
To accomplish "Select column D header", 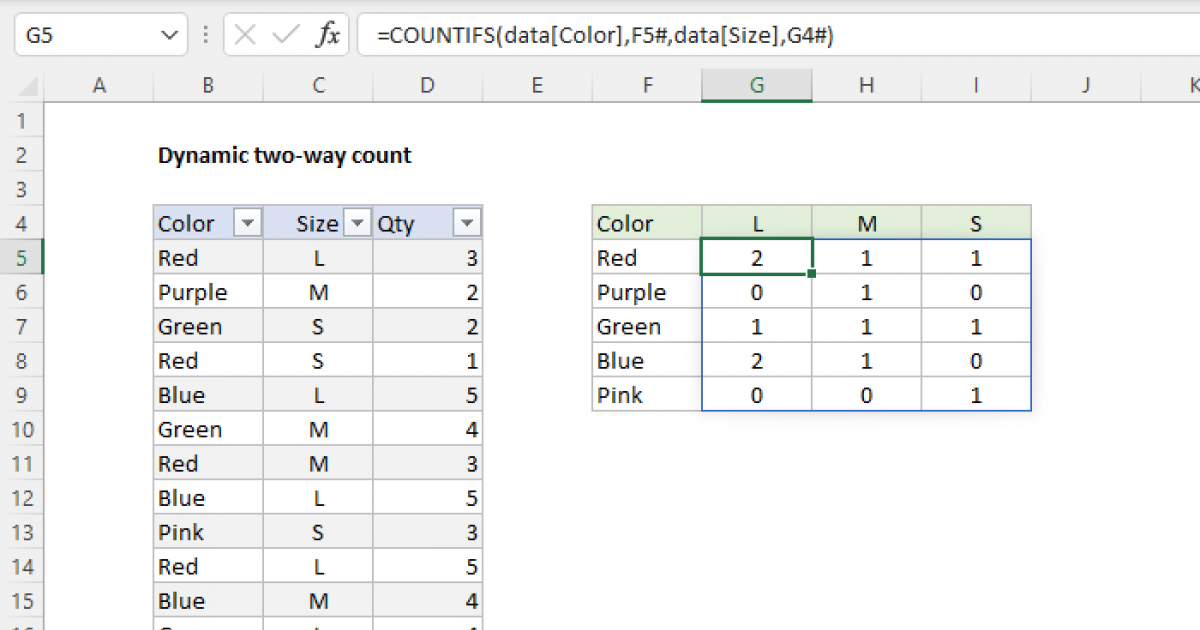I will (x=427, y=85).
